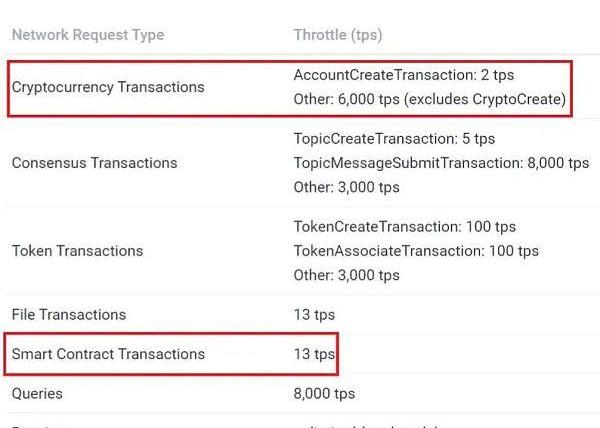
Task: Select the Consensus Transactions row label
Action: pyautogui.click(x=94, y=163)
